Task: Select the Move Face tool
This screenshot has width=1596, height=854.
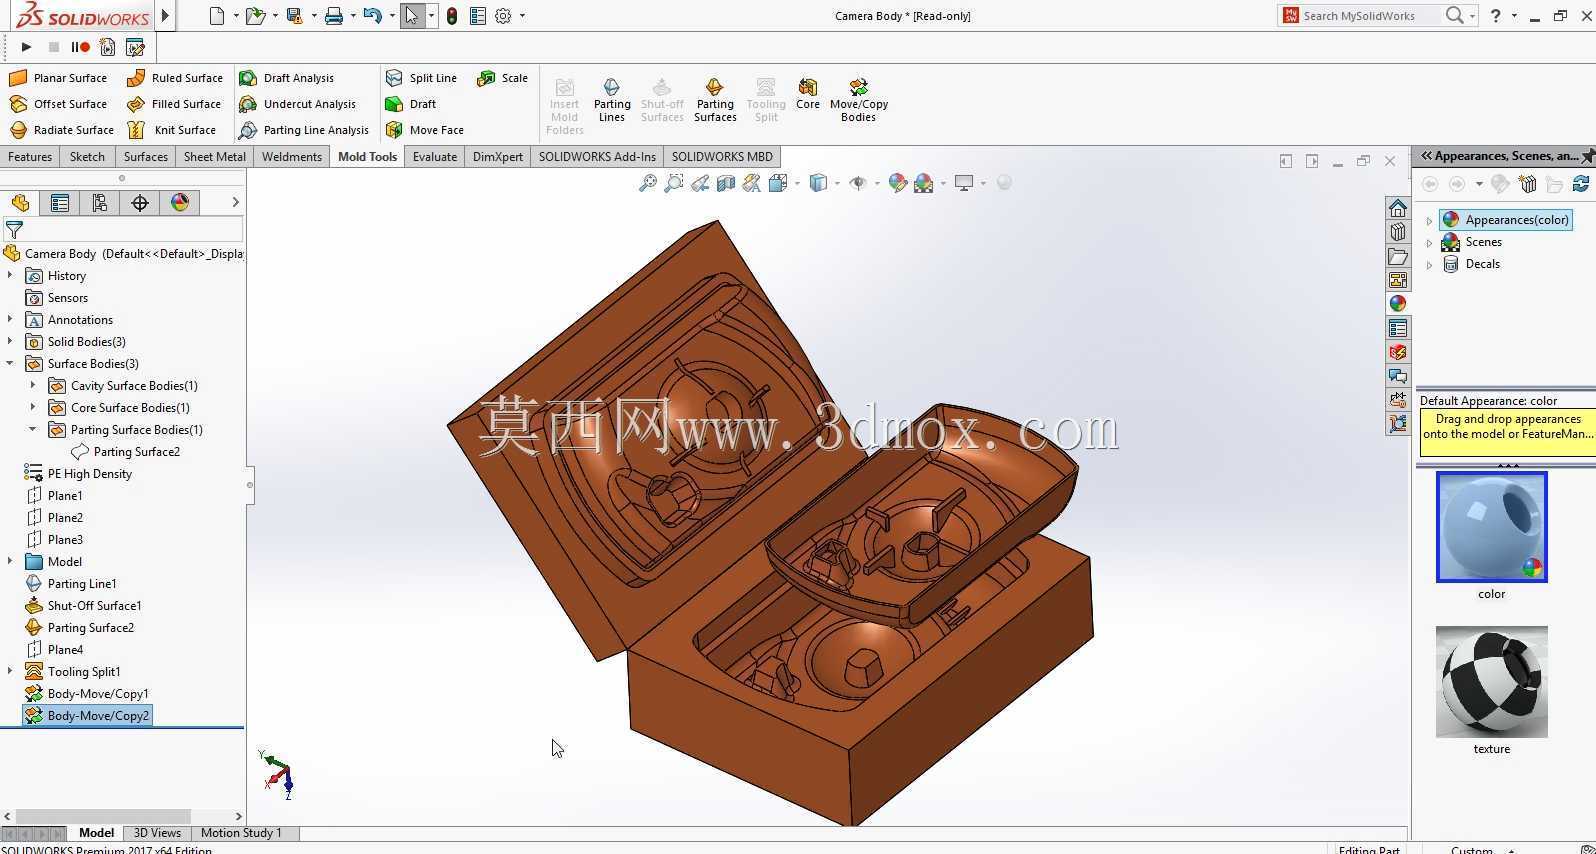Action: coord(424,130)
